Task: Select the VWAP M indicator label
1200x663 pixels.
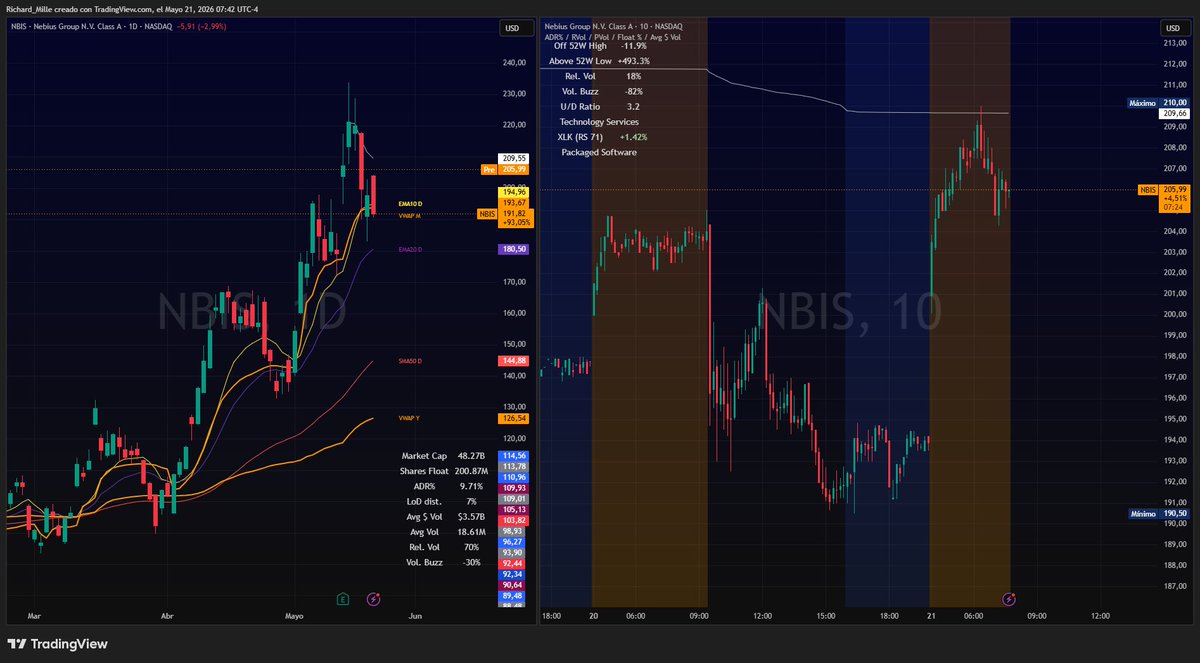Action: 409,215
